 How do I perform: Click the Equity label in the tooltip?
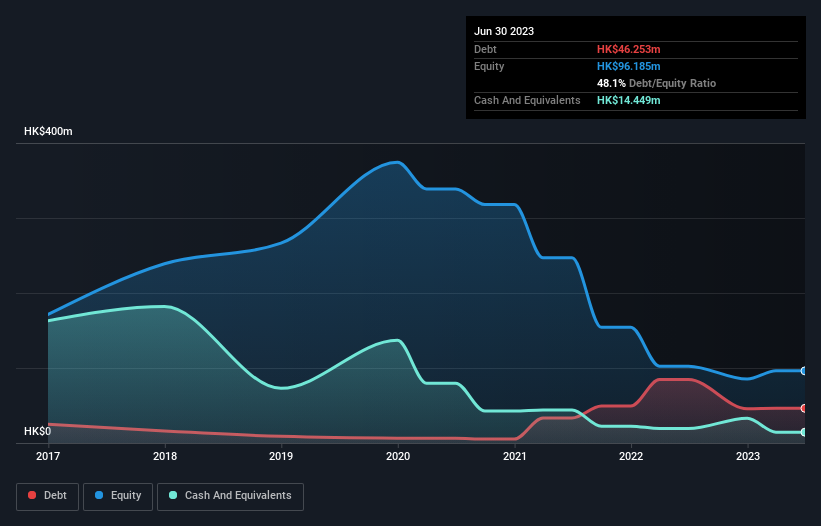point(489,66)
